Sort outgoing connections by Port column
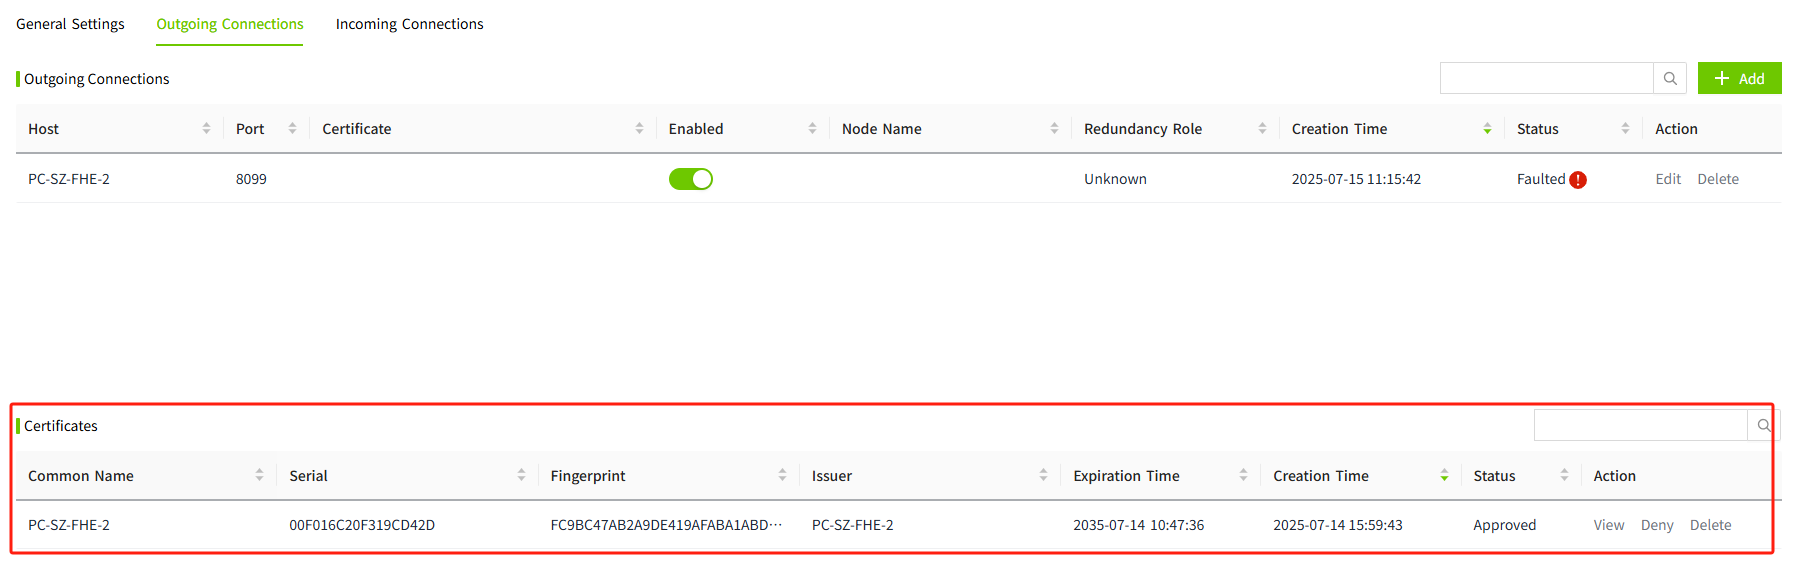This screenshot has width=1793, height=576. [x=292, y=129]
